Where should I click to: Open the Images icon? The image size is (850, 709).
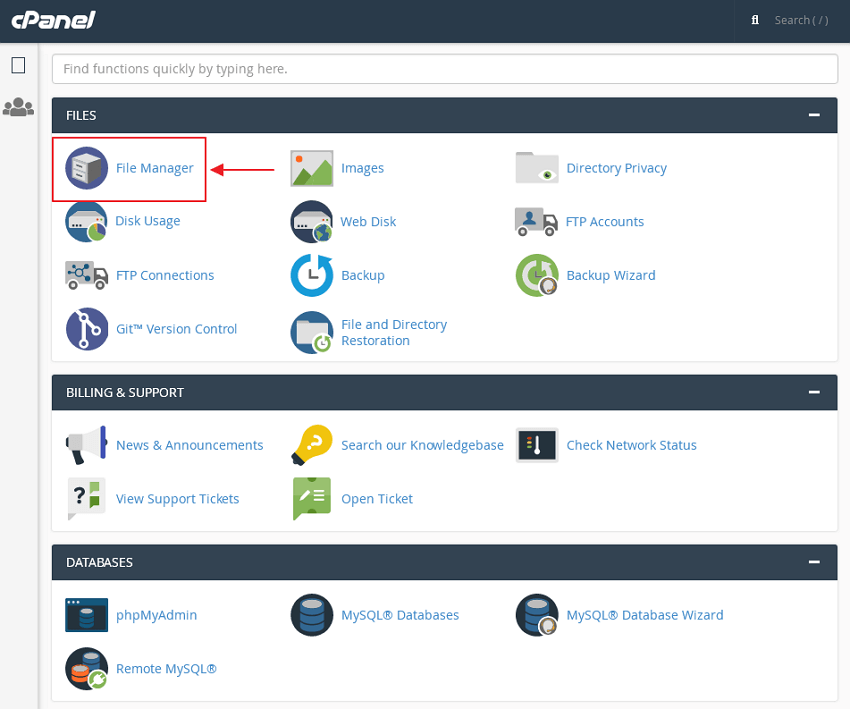click(312, 168)
